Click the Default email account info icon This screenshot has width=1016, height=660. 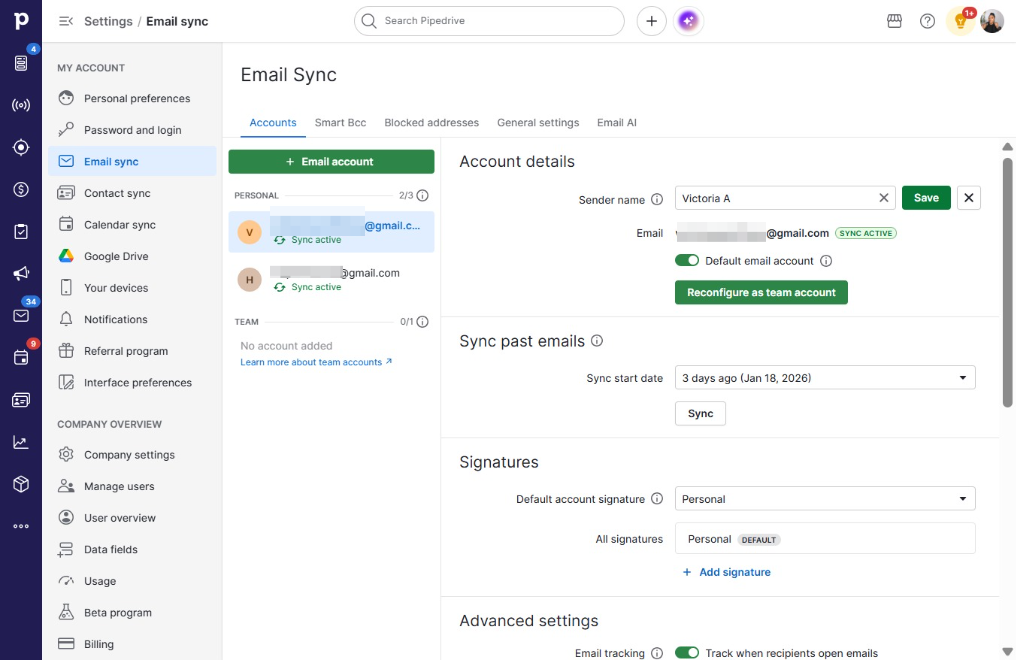(826, 261)
